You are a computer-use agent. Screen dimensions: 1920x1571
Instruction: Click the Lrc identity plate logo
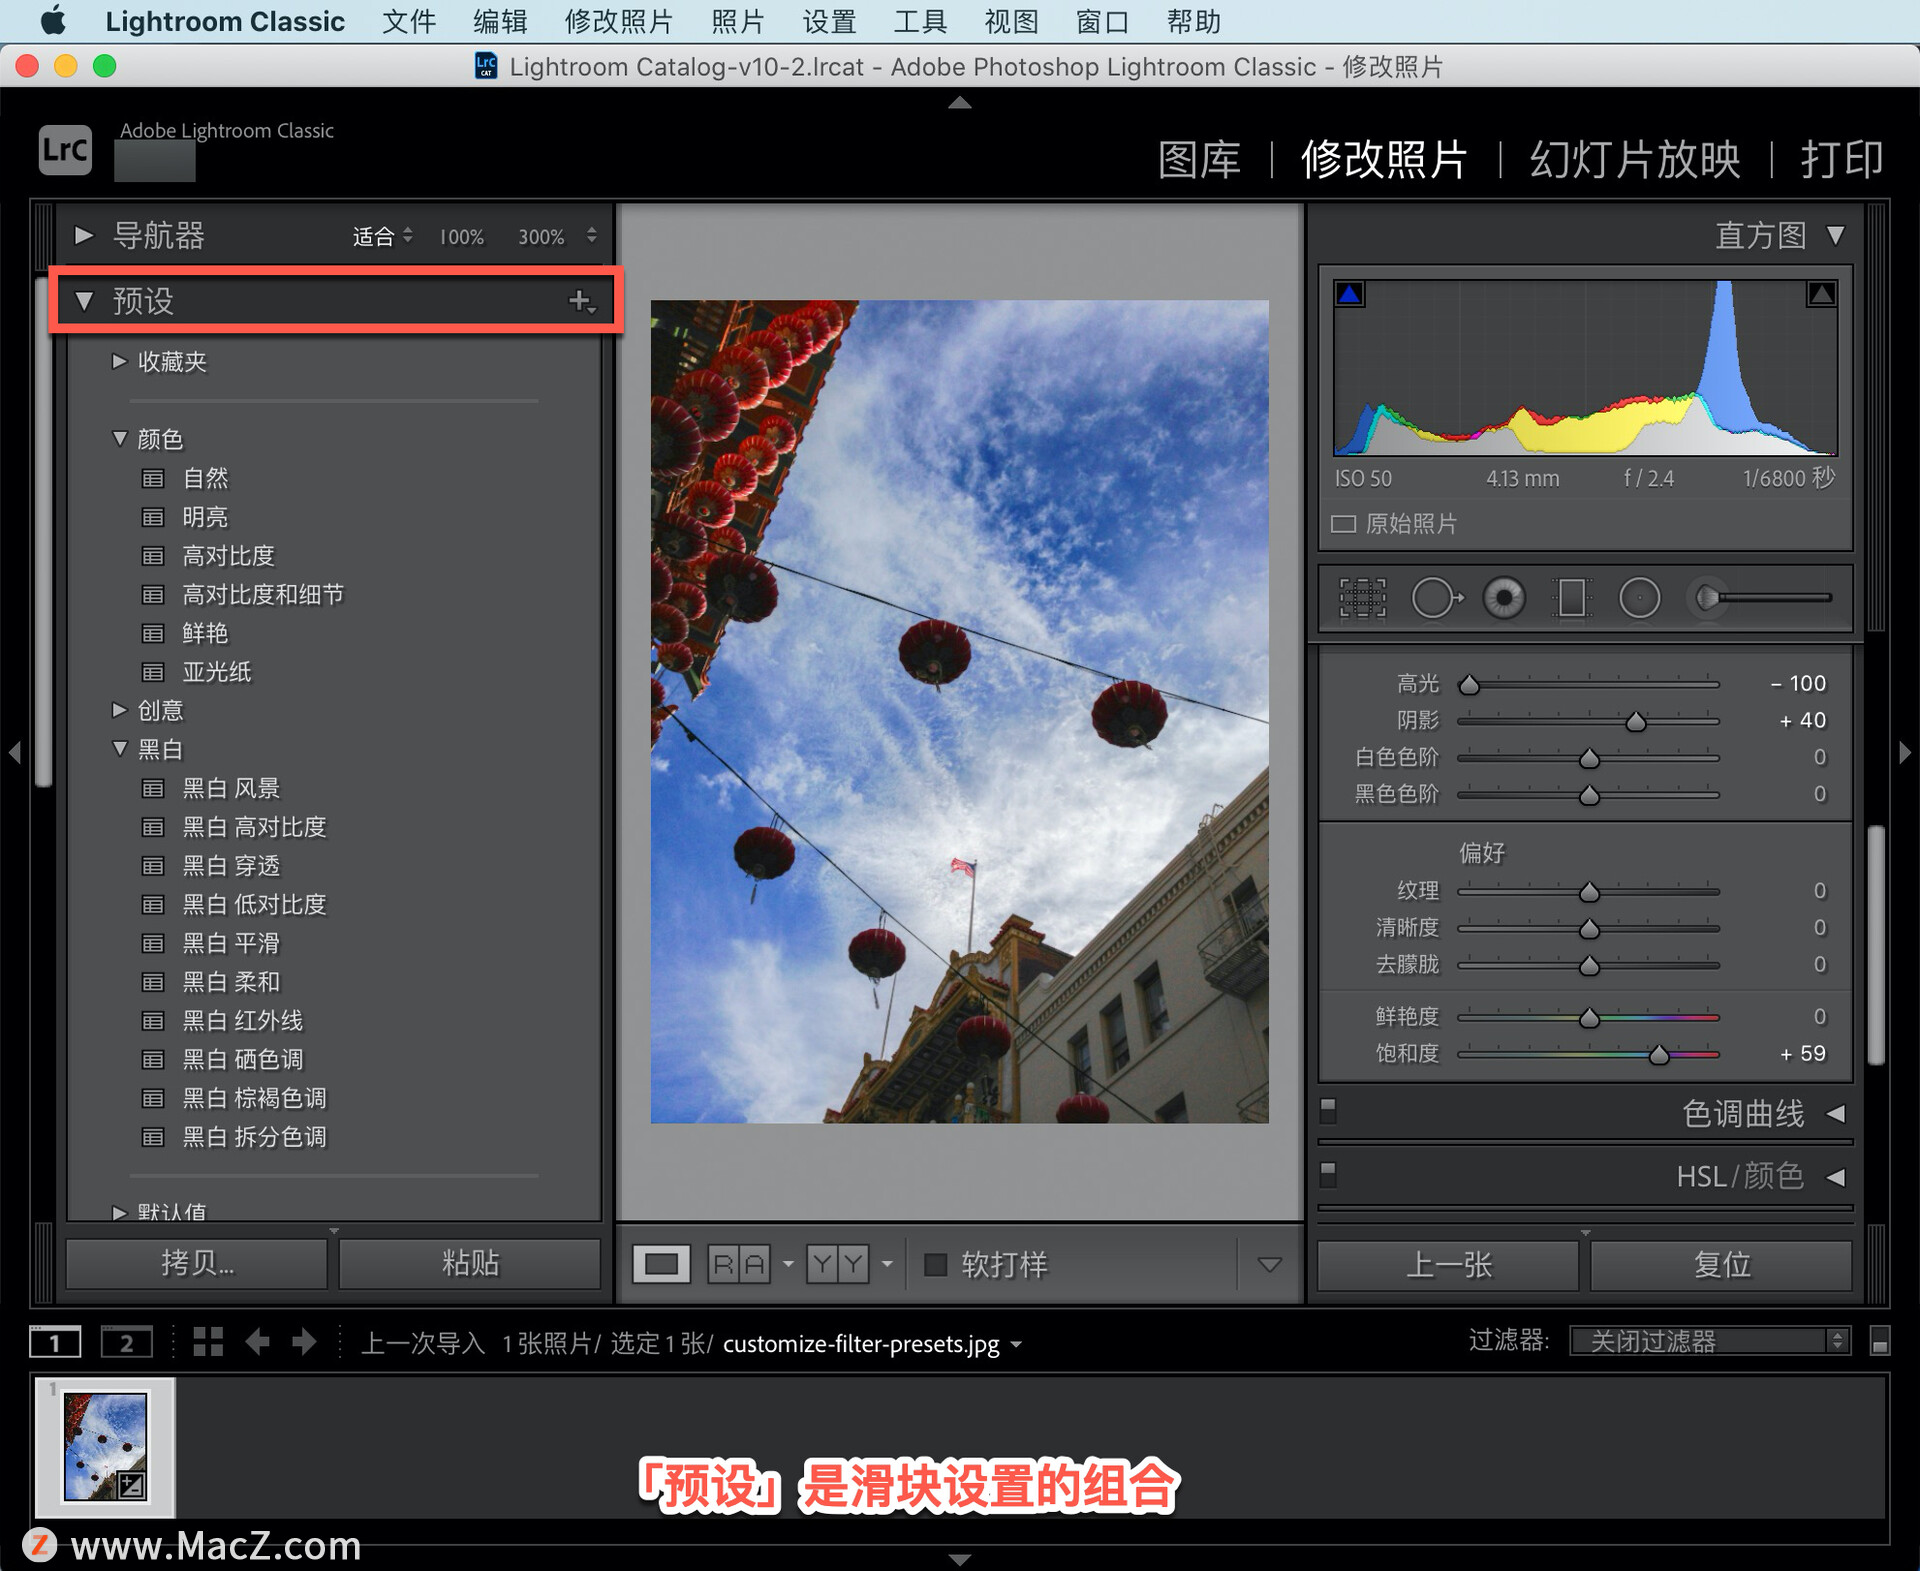click(x=65, y=150)
